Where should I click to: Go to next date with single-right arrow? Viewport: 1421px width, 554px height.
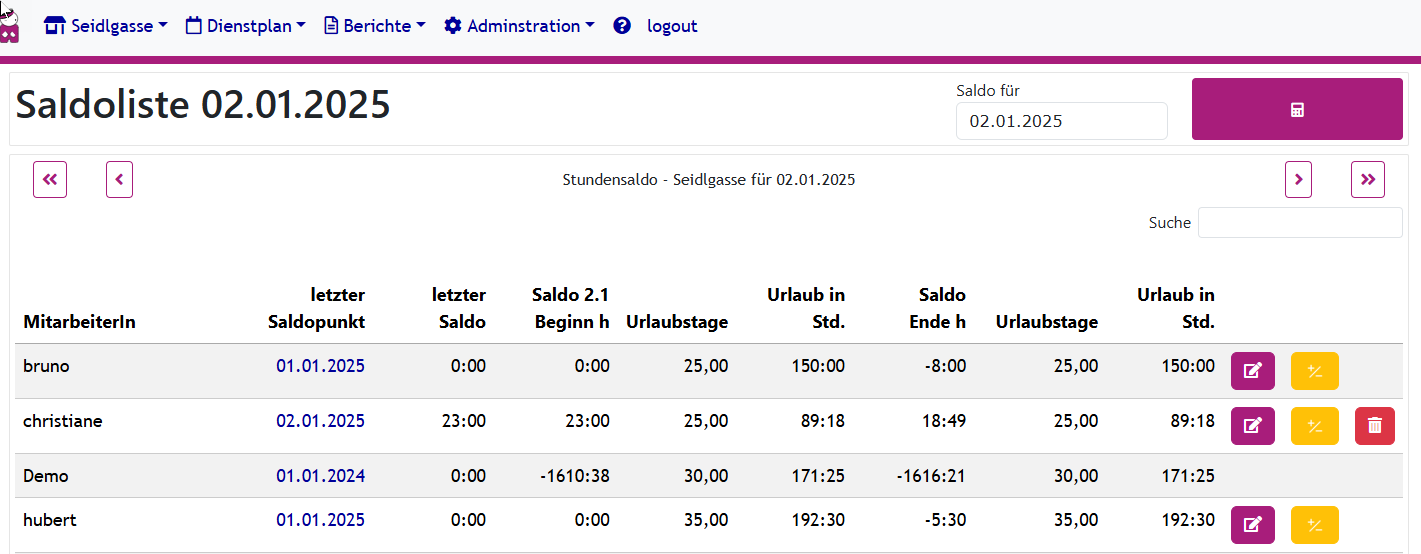[1298, 180]
